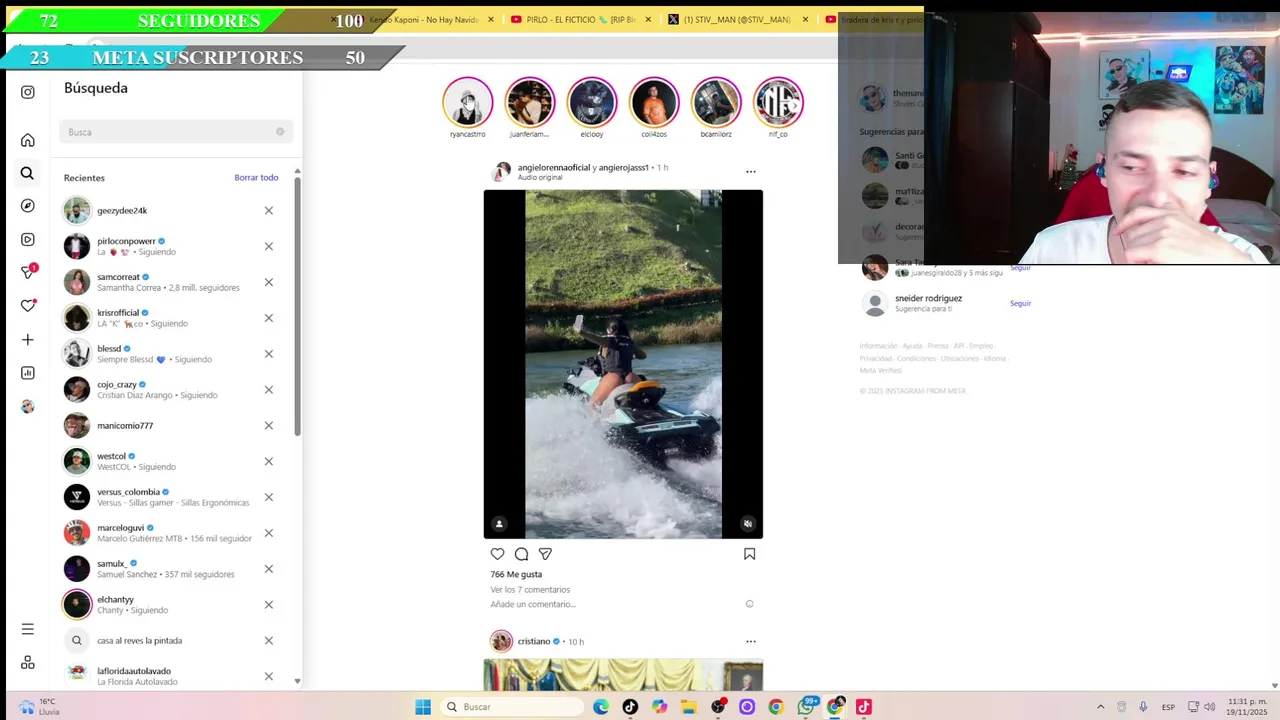
Task: Close the PIRLO - EL FICTICIO tab
Action: (648, 19)
